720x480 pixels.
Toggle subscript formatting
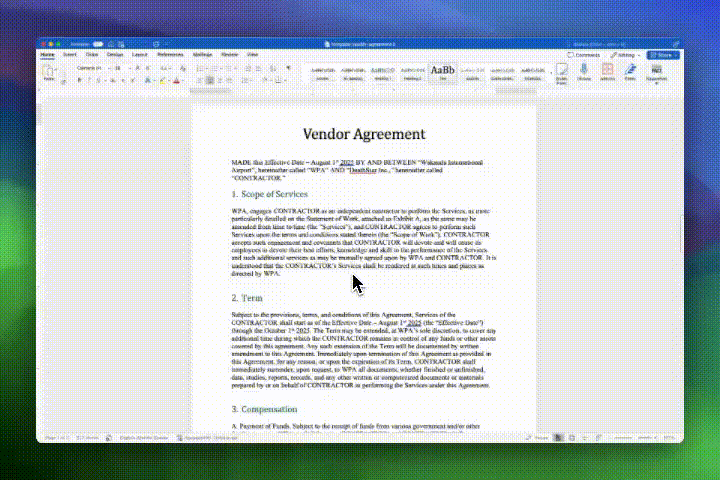(123, 80)
